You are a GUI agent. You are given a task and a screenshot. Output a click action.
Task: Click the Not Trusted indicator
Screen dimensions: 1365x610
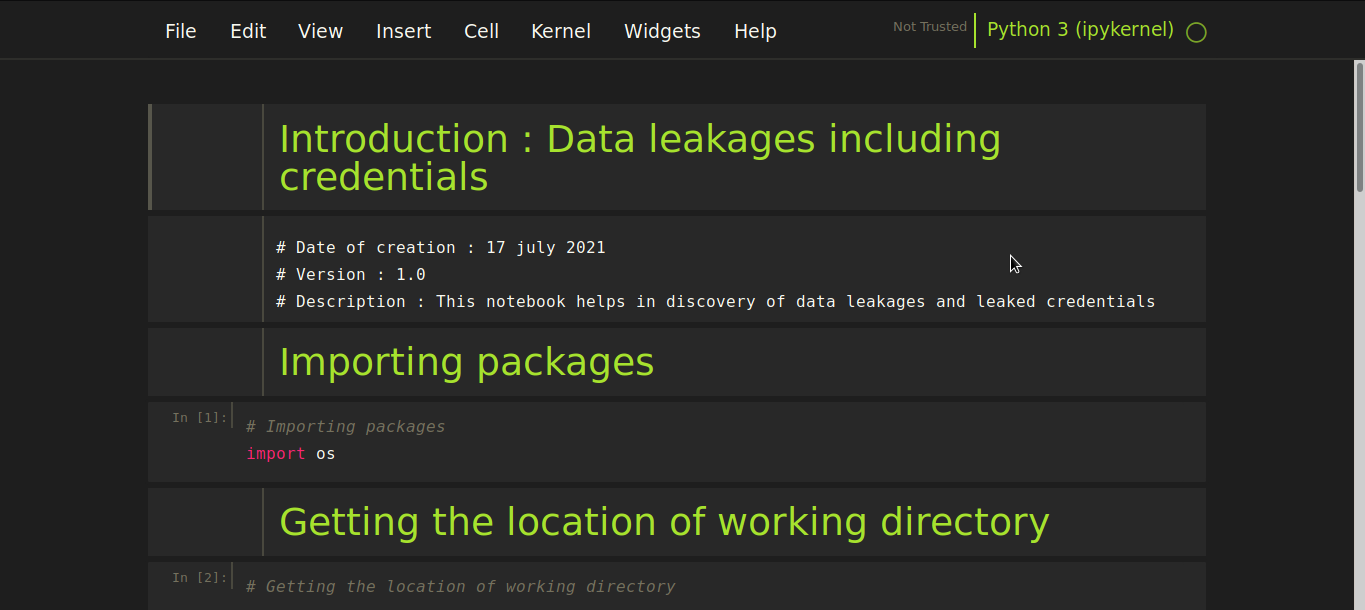(929, 26)
